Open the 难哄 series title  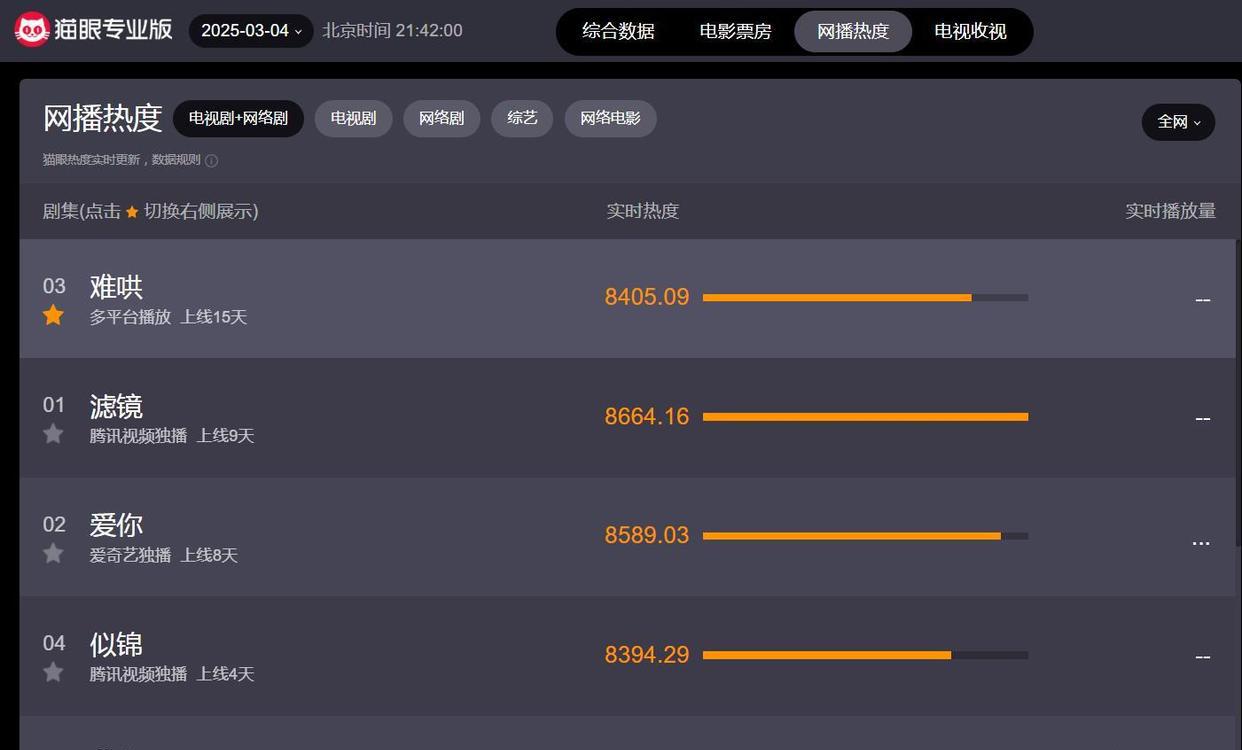tap(116, 287)
